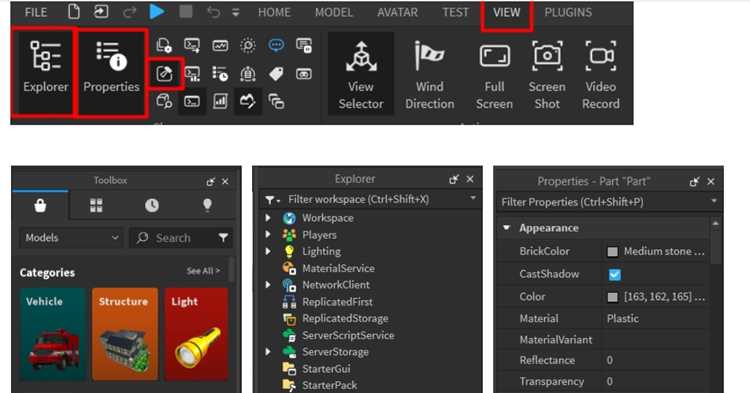Click the BrickColor swatch Medium stone
This screenshot has height=393, width=750.
[612, 252]
